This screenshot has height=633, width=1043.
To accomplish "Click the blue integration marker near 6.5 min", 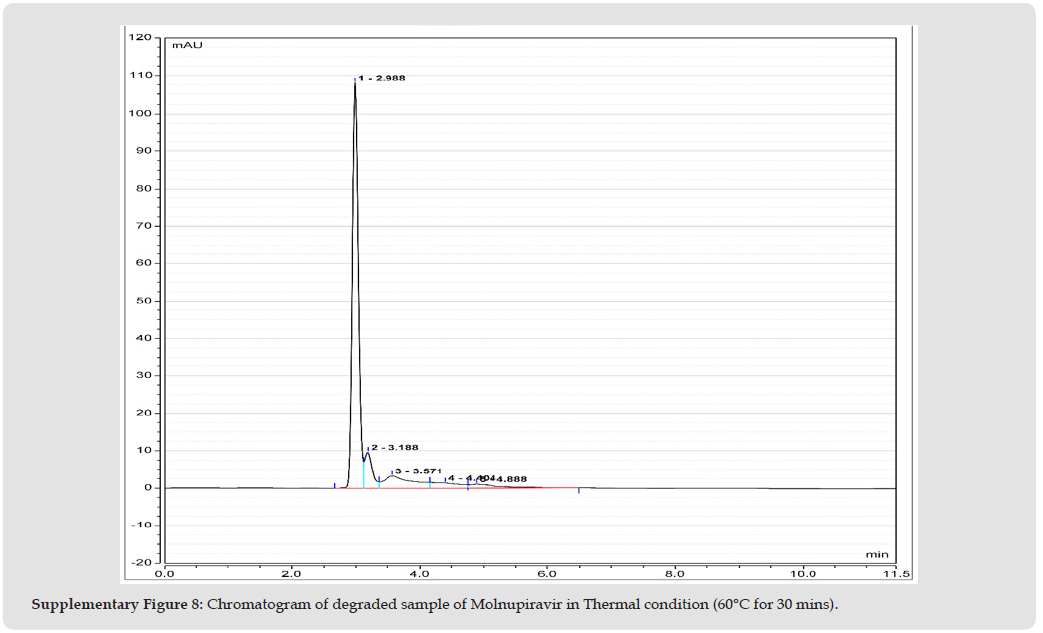I will pos(579,490).
